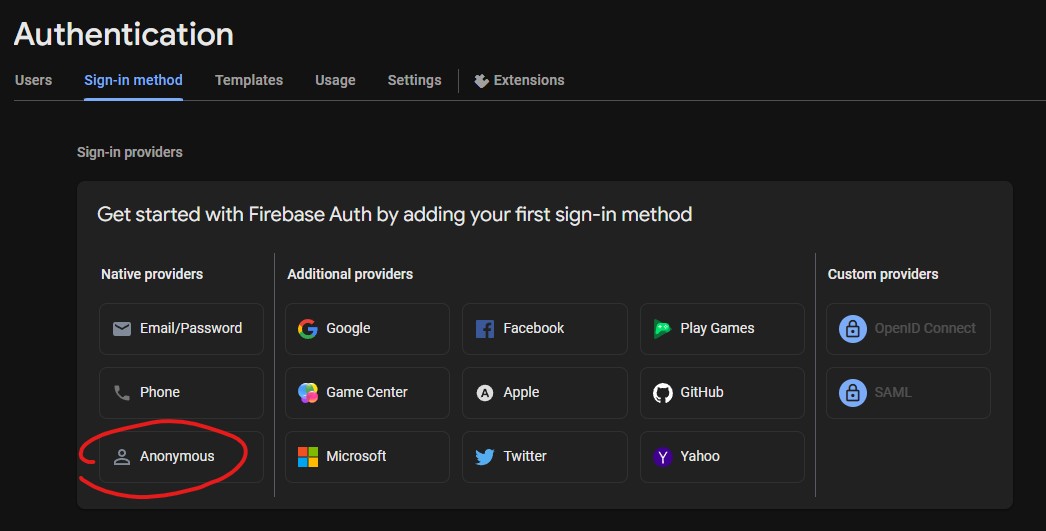Choose the Yahoo provider label
Image resolution: width=1046 pixels, height=531 pixels.
pyautogui.click(x=700, y=456)
